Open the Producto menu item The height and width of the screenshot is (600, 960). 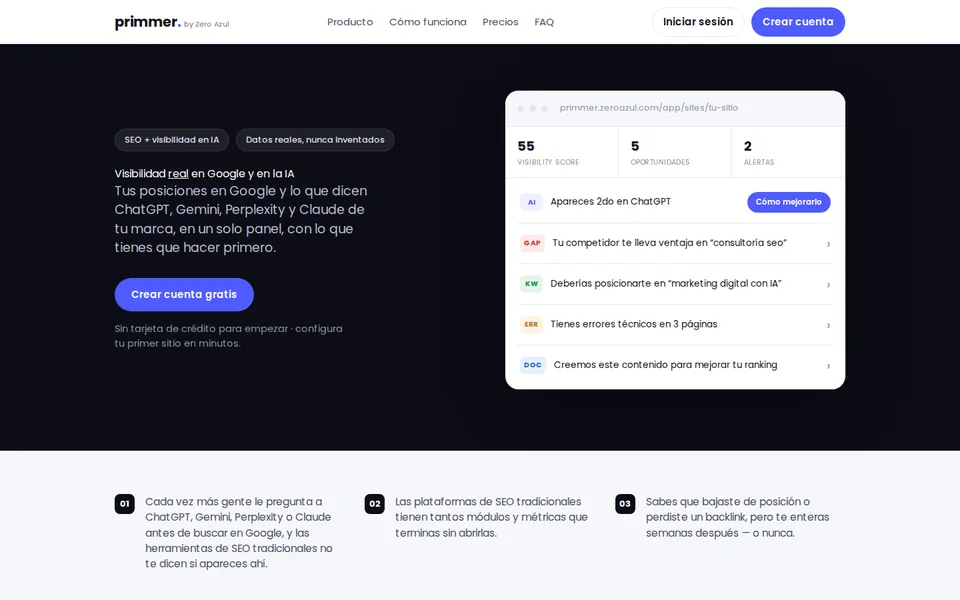click(x=350, y=22)
